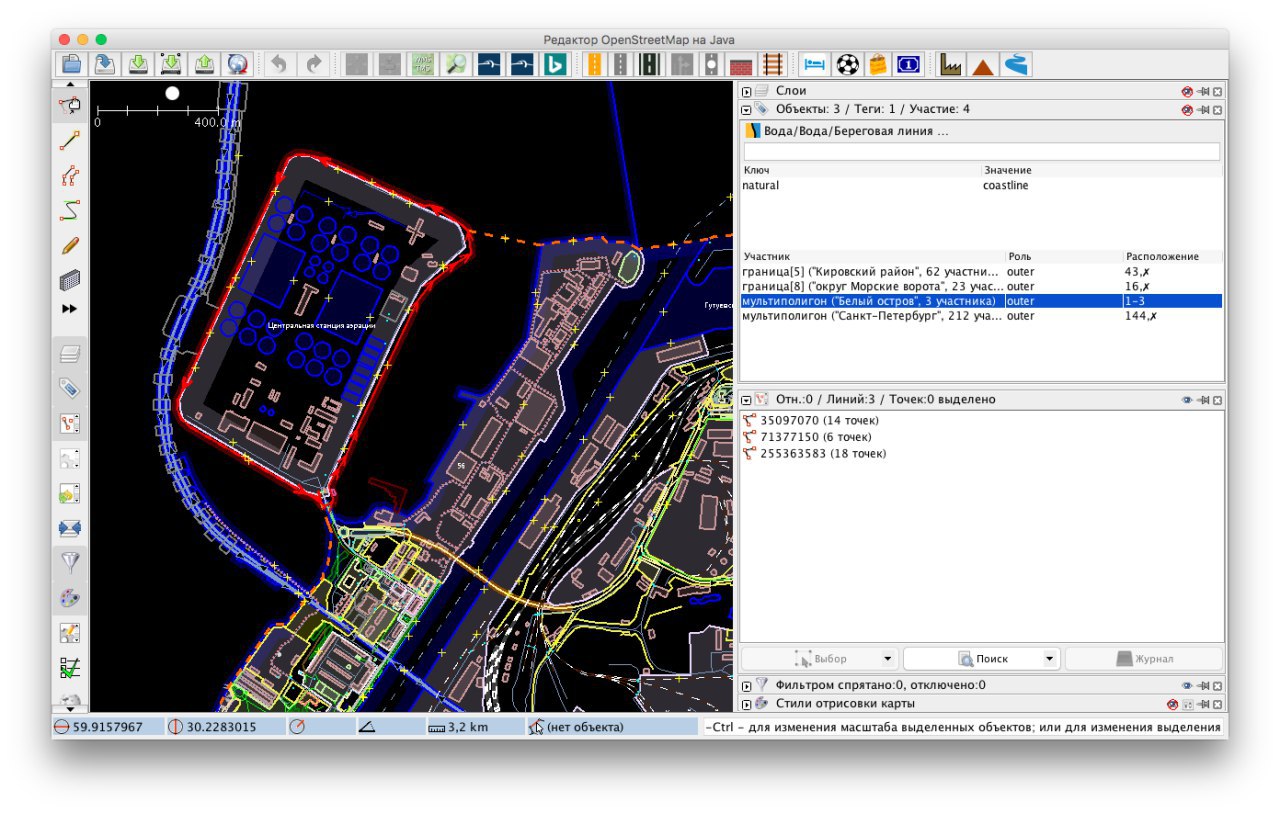Activate the Draw nodes tool
The image size is (1280, 813).
tap(70, 140)
